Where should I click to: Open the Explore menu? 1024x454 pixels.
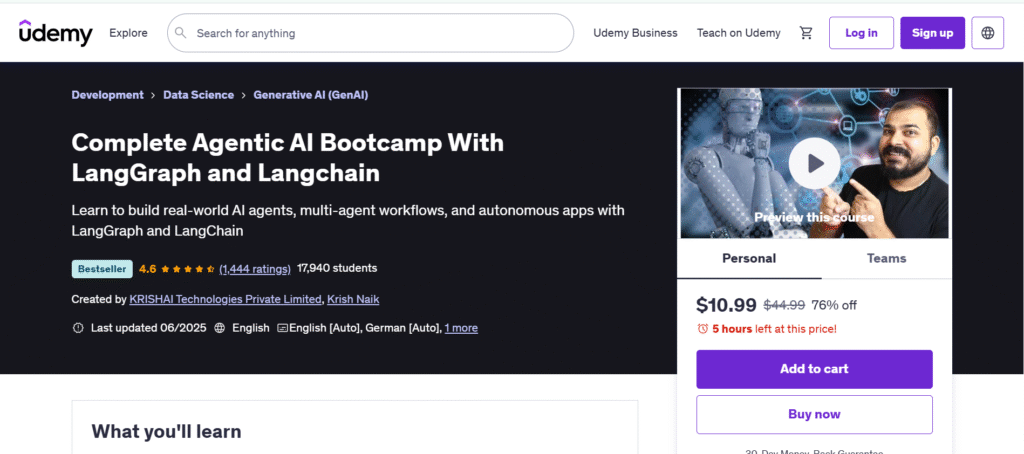(128, 33)
